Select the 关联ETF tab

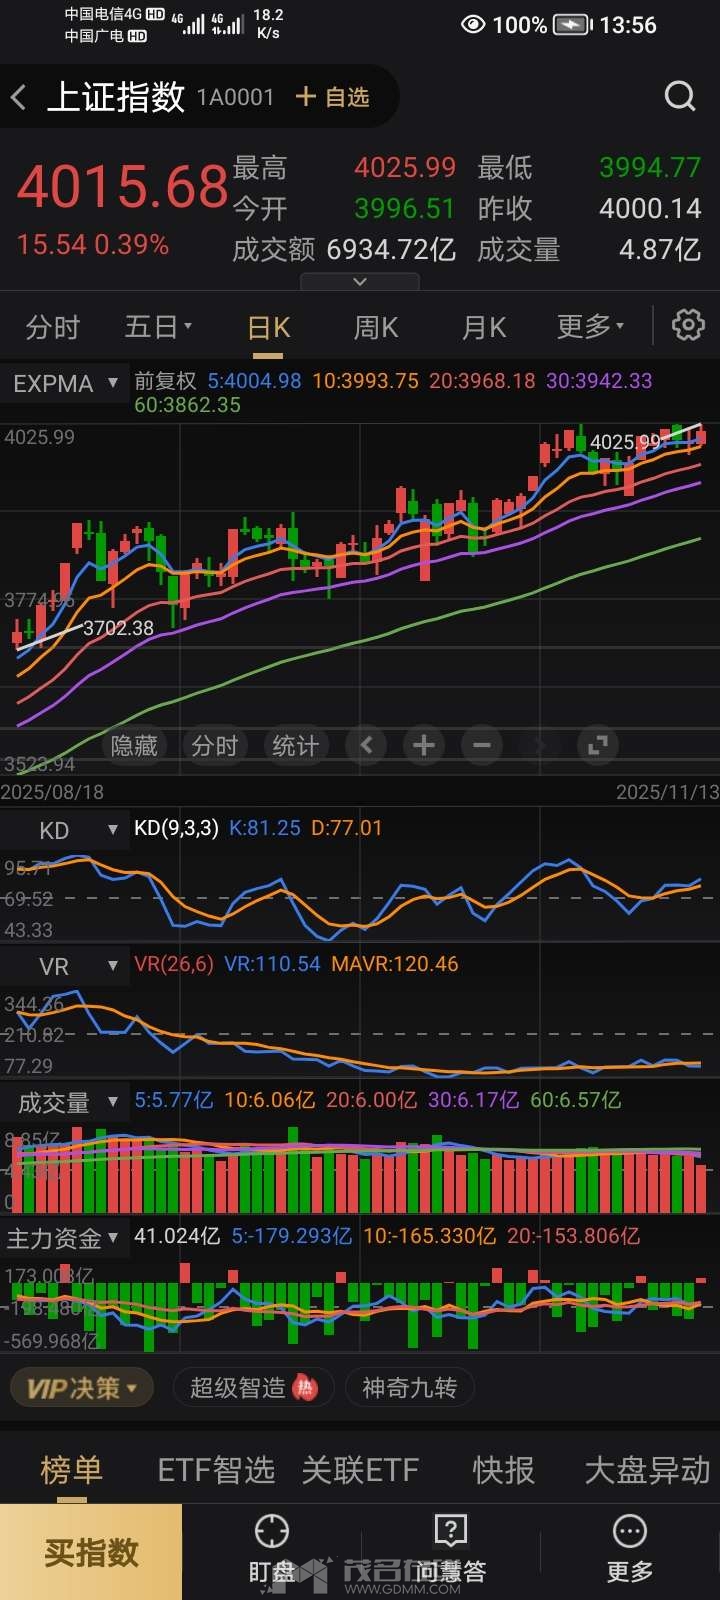(360, 1470)
